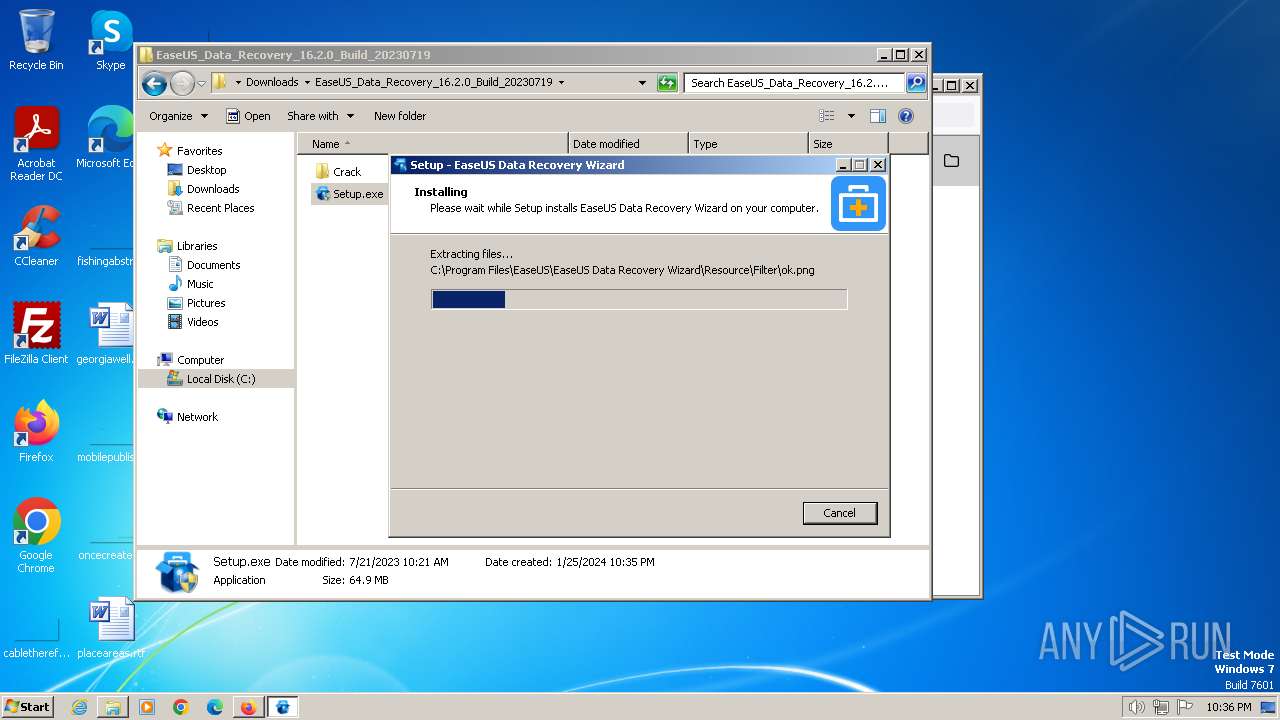Sort by Type column
This screenshot has height=720, width=1280.
[x=748, y=144]
